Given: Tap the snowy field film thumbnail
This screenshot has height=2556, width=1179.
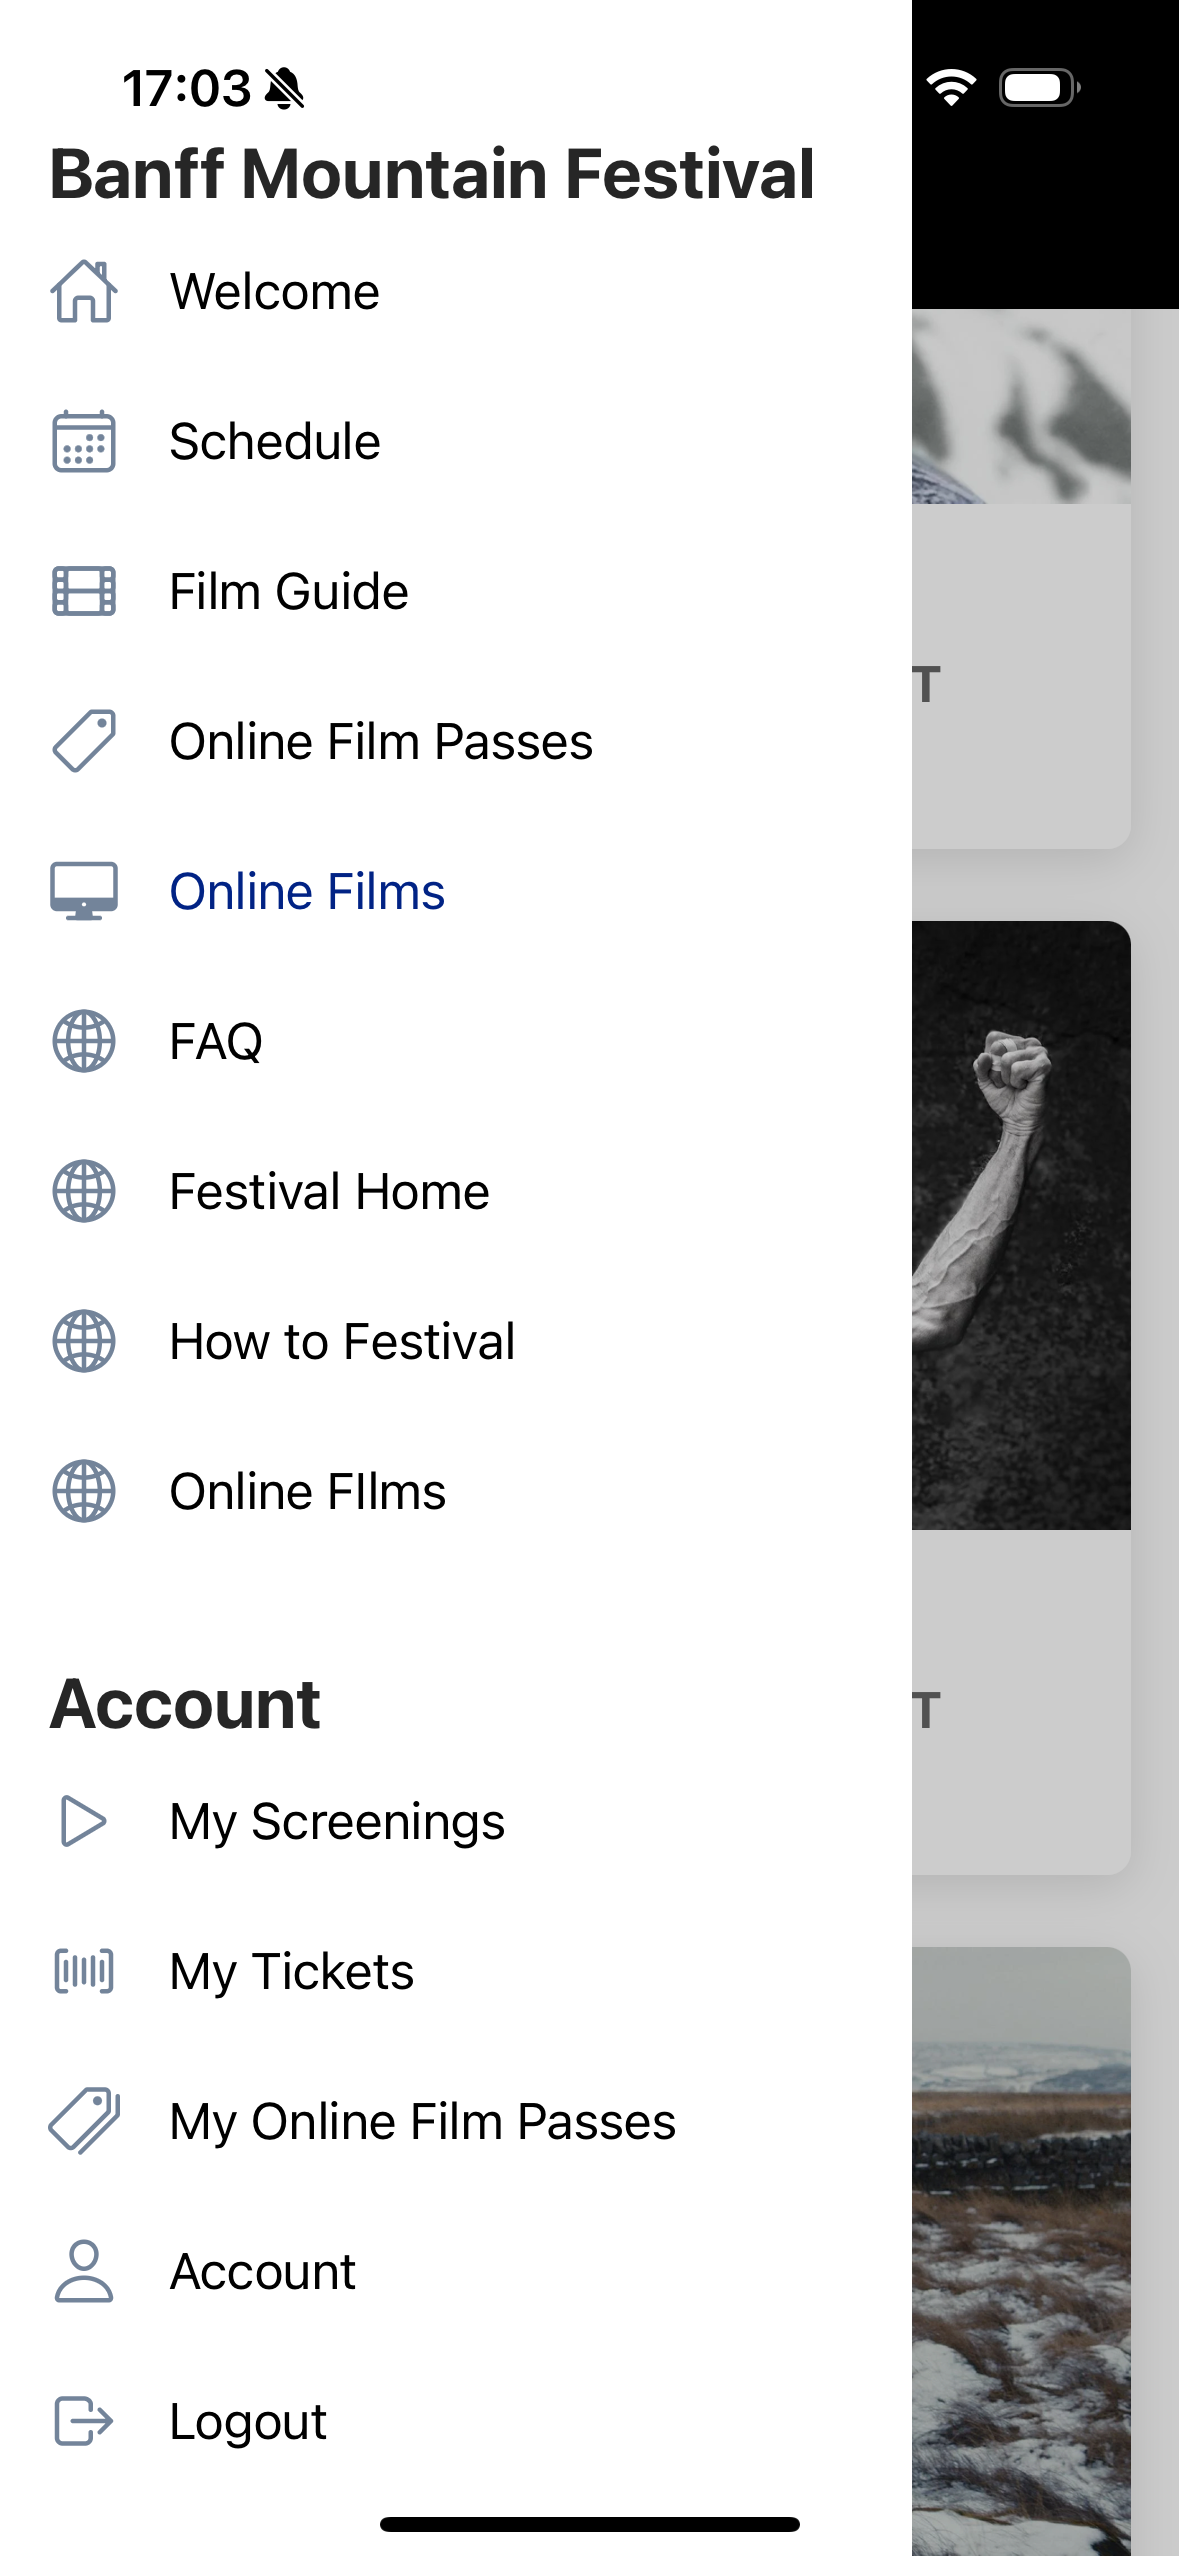Looking at the screenshot, I should pos(1021,2250).
